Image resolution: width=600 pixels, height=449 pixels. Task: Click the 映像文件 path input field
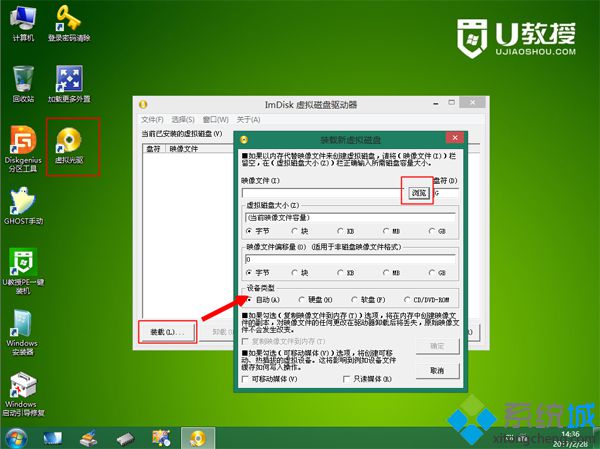pyautogui.click(x=324, y=193)
